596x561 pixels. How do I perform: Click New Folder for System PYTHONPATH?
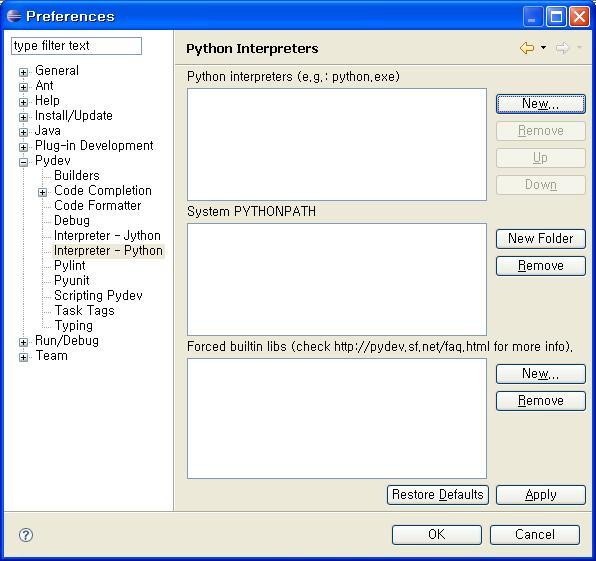click(x=541, y=239)
